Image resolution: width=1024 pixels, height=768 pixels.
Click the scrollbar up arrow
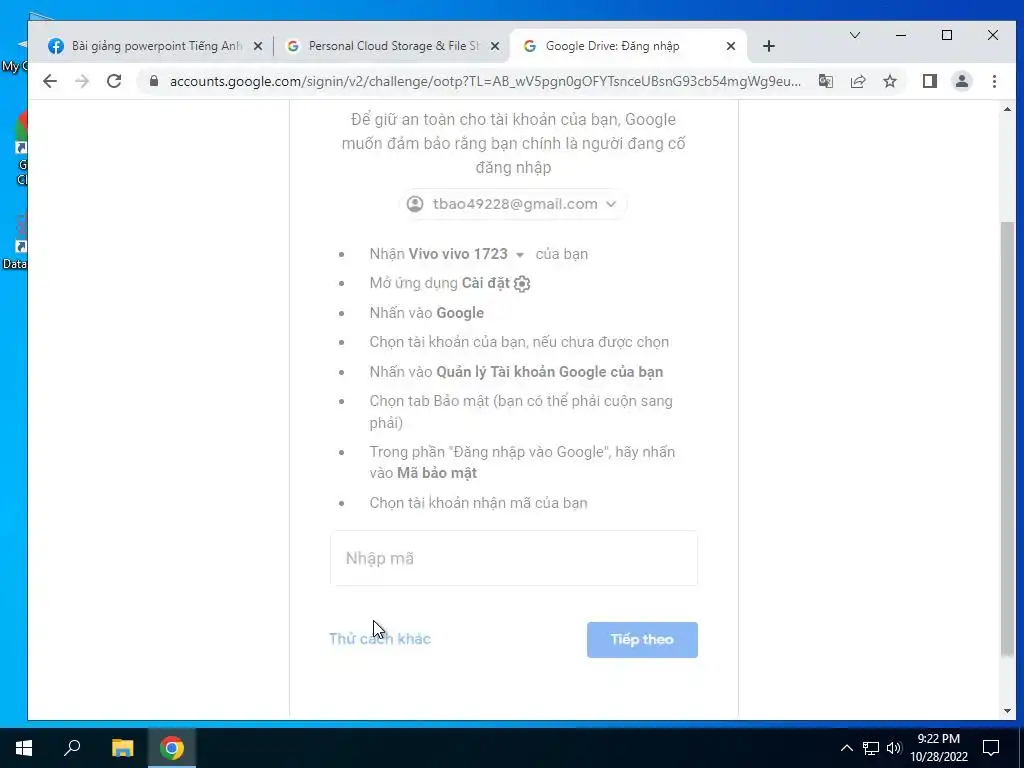(1006, 109)
